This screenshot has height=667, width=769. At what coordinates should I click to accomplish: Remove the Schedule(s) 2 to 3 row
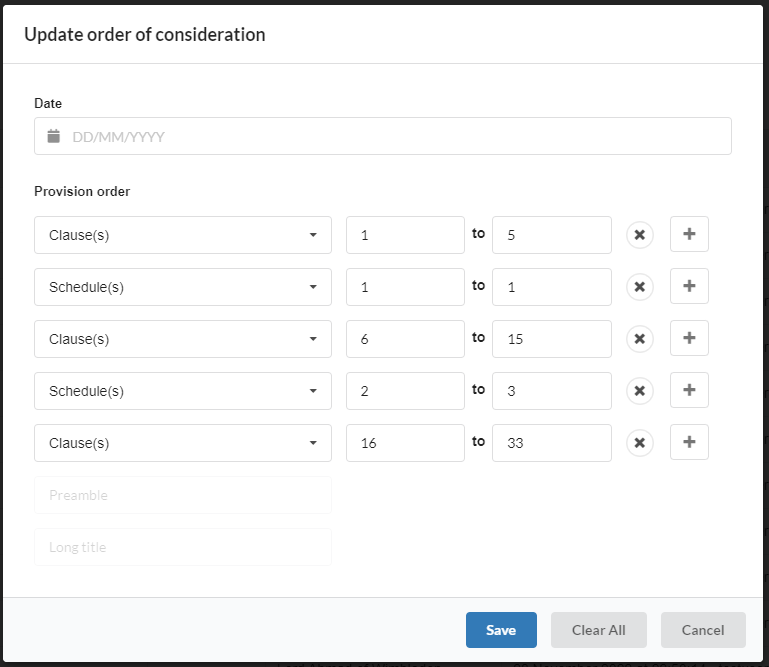point(640,391)
